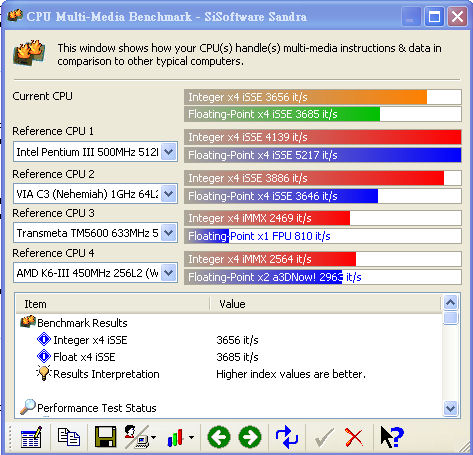Save results with the floppy disk icon
Screen dimensions: 473x455
106,437
